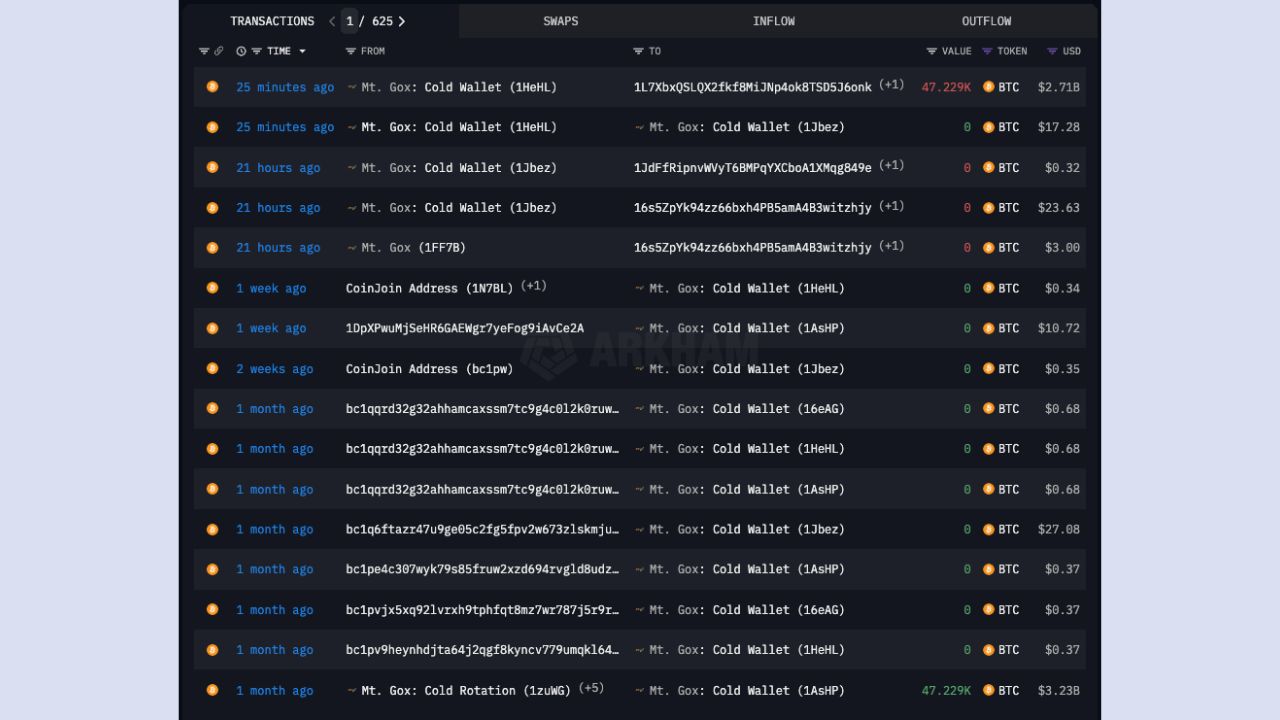Open CoinJoin Address (bc1pw) sender
The width and height of the screenshot is (1280, 720).
pos(429,369)
